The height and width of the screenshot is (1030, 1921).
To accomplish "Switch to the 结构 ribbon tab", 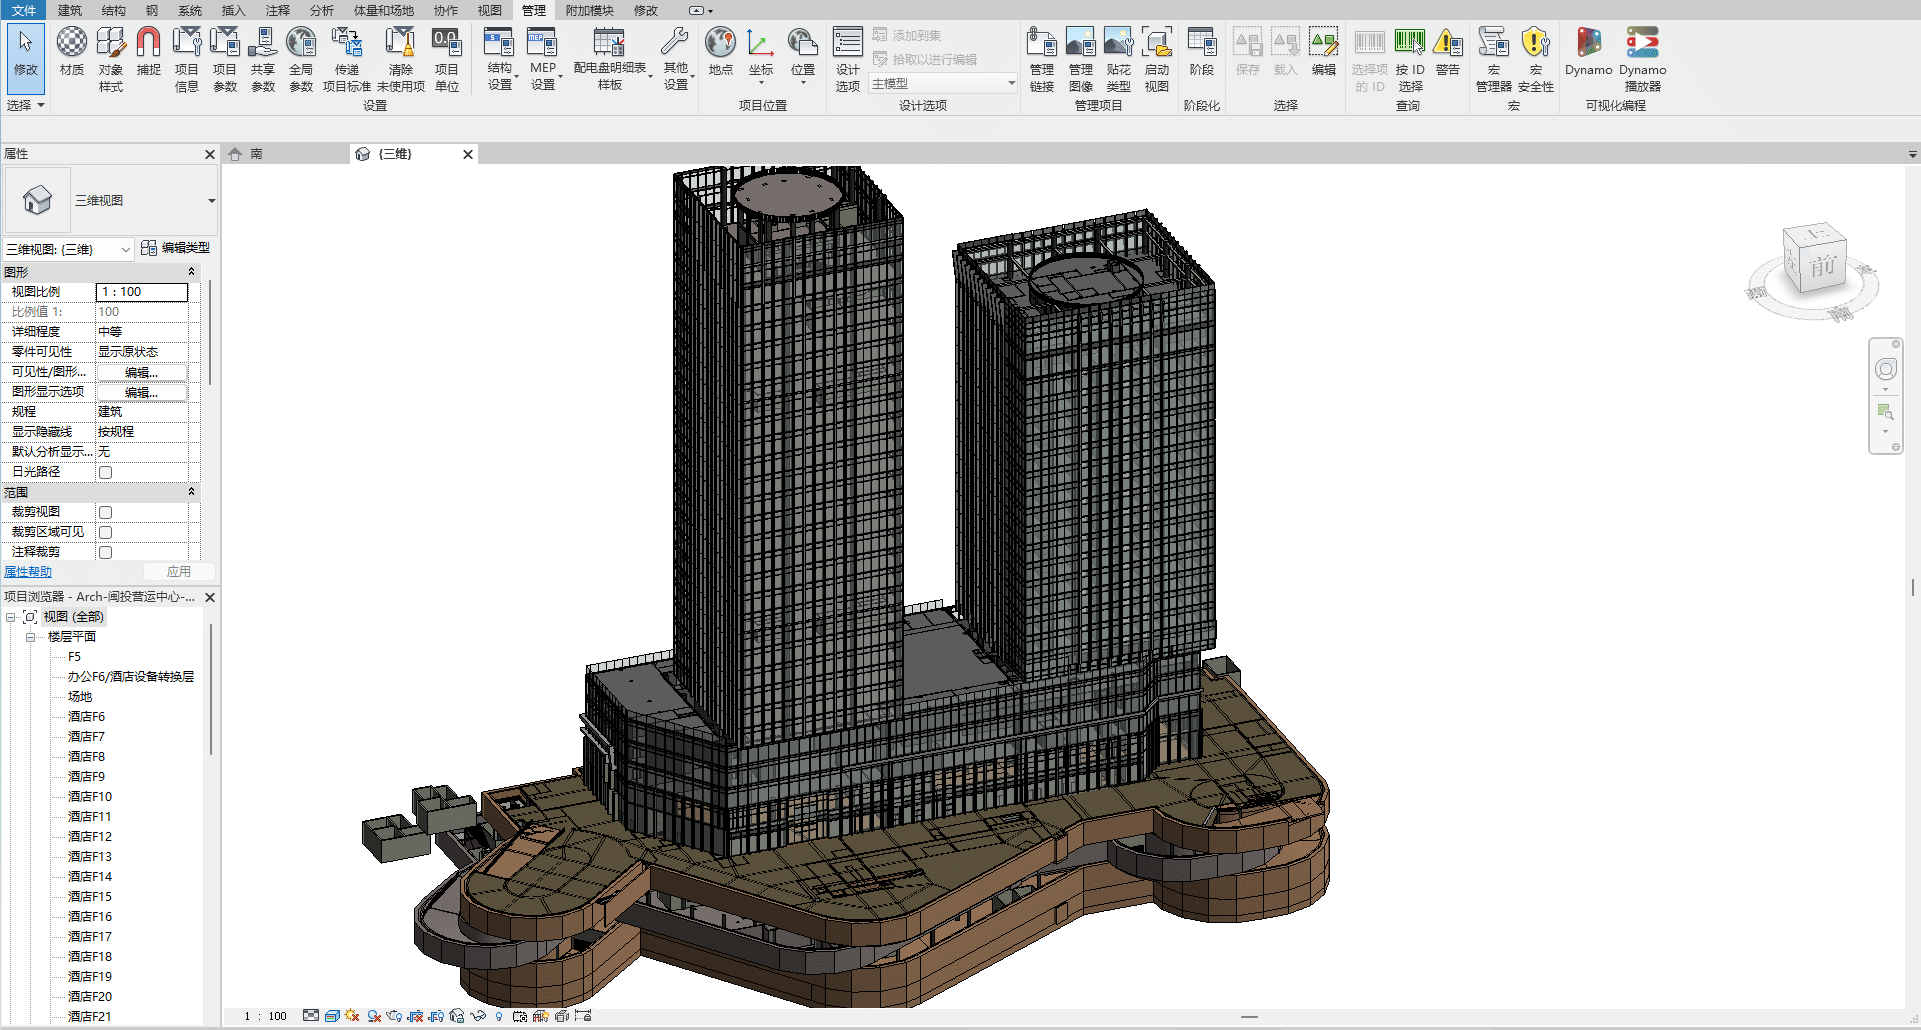I will tap(114, 10).
